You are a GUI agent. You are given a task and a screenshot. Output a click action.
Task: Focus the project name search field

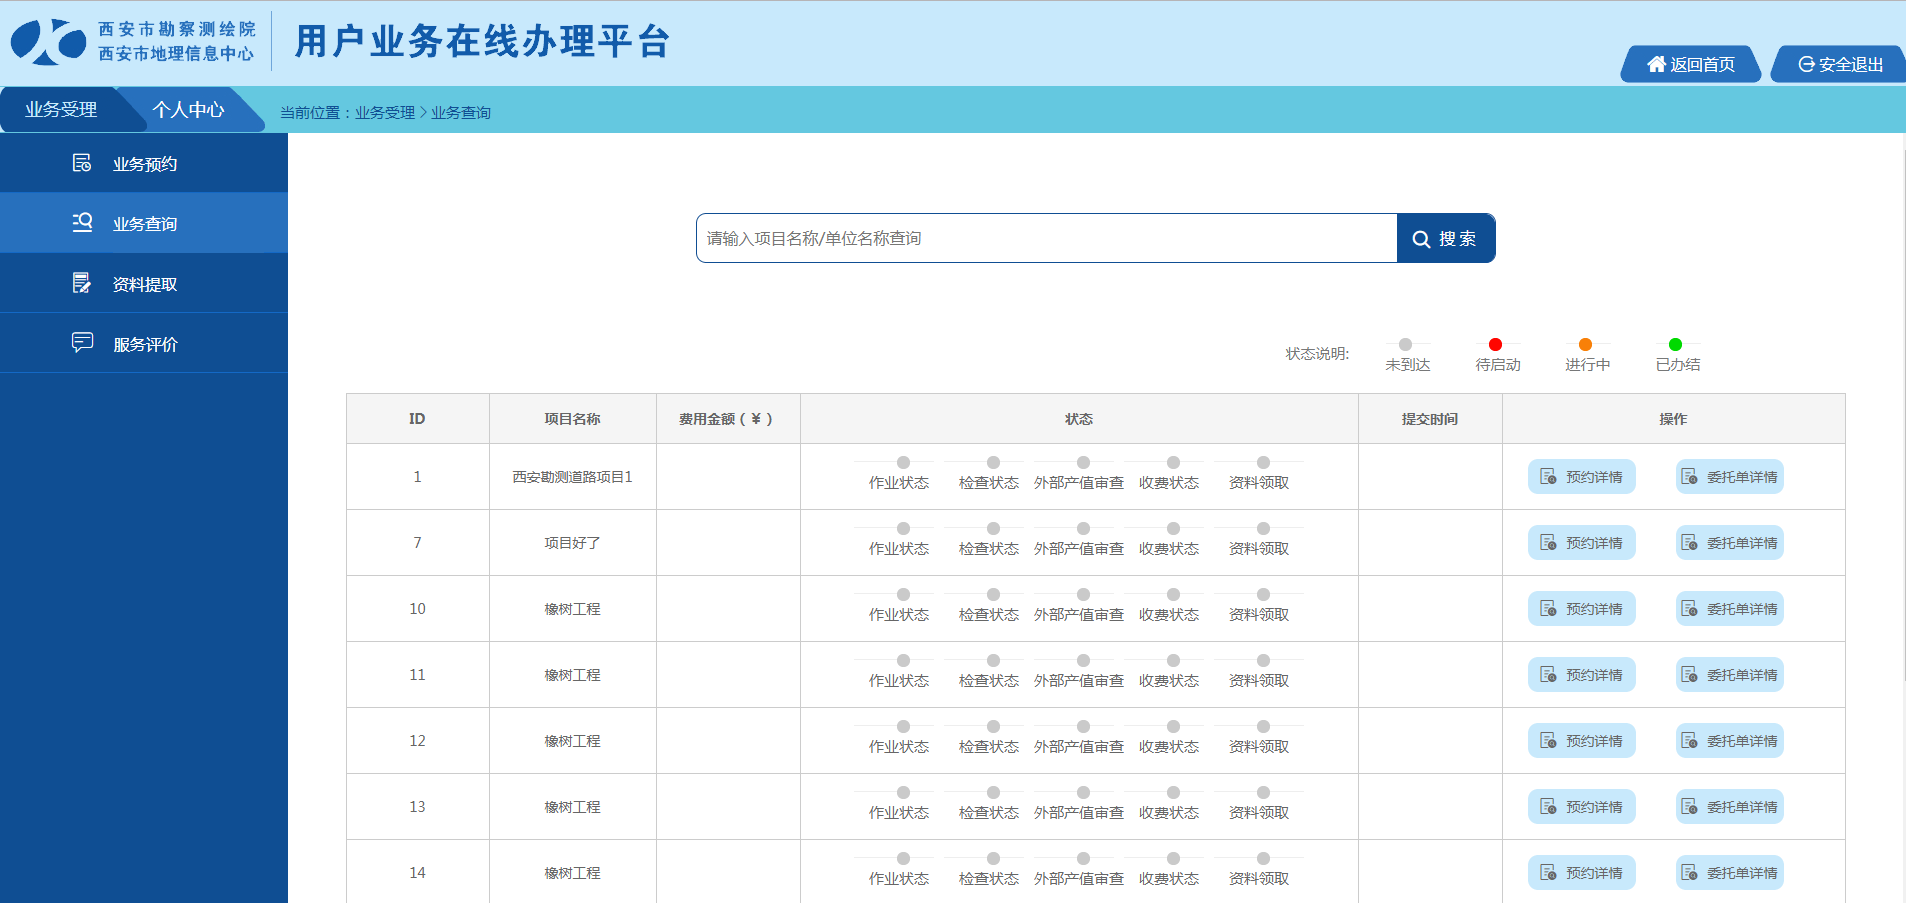point(1047,238)
